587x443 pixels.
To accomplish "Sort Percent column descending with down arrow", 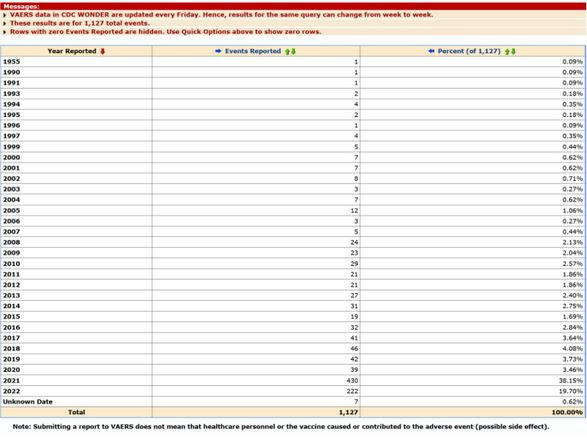I will coord(513,52).
